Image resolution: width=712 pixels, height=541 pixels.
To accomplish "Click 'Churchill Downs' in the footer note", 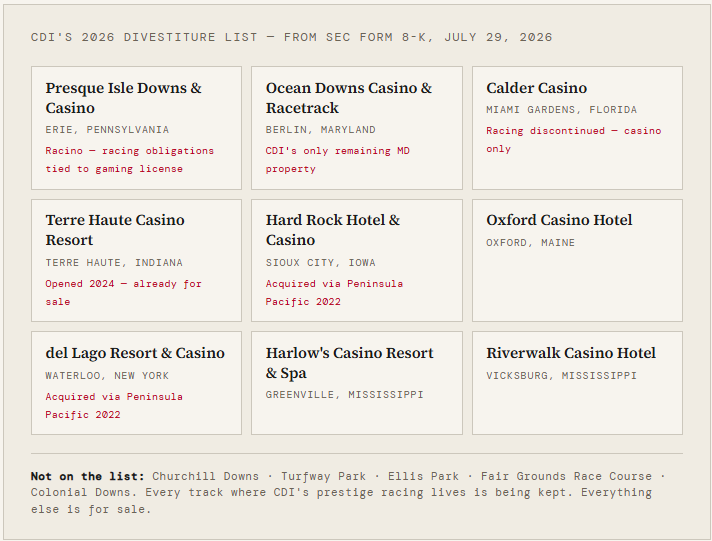I will (x=205, y=476).
